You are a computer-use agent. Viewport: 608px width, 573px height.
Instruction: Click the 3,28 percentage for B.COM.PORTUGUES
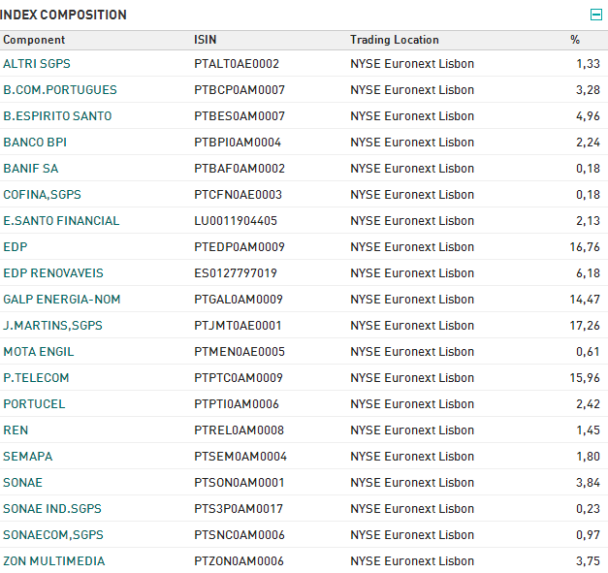coord(588,90)
